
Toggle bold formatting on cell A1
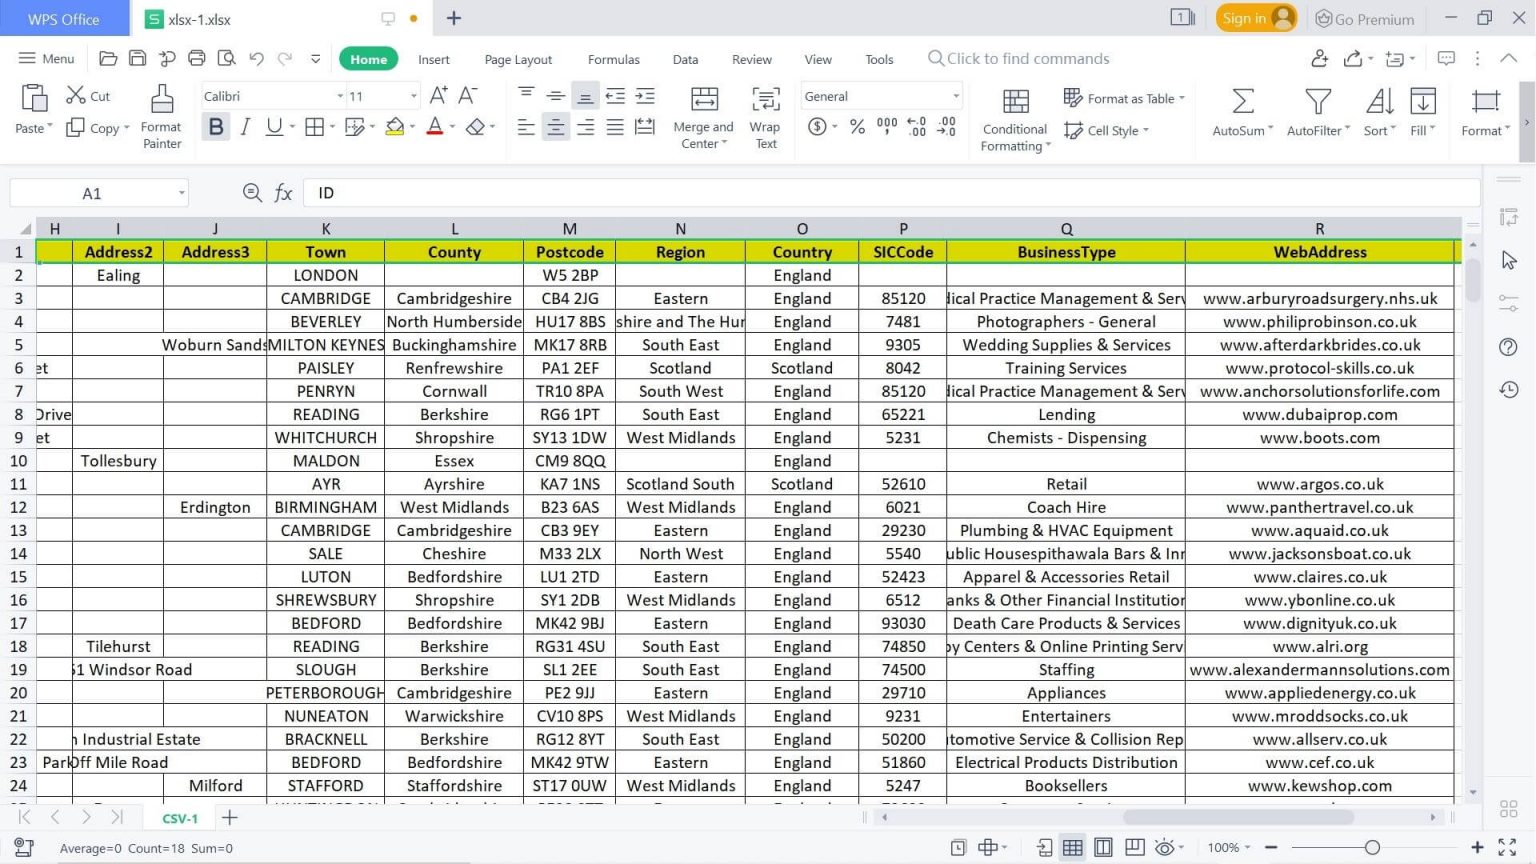tap(215, 126)
